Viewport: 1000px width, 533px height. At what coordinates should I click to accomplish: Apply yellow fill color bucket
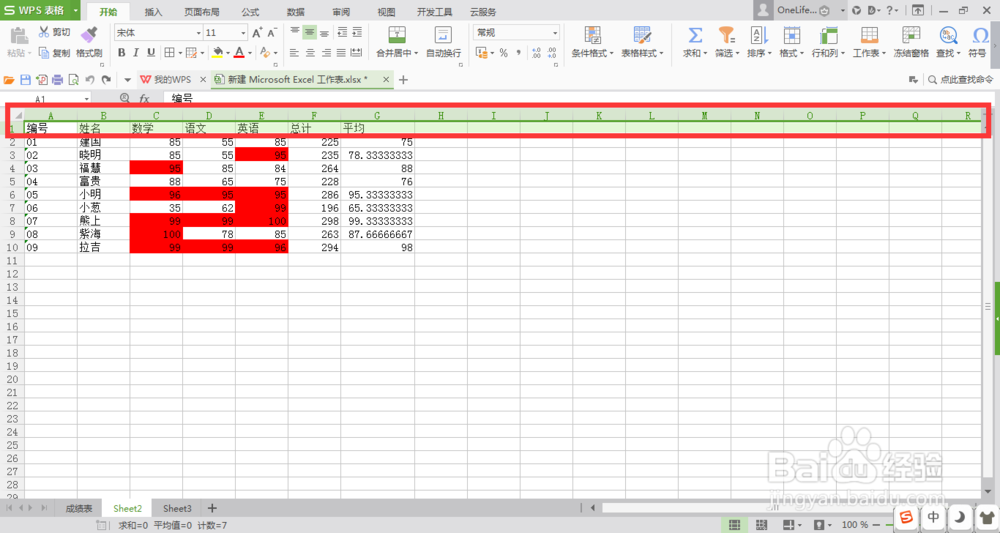tap(217, 53)
